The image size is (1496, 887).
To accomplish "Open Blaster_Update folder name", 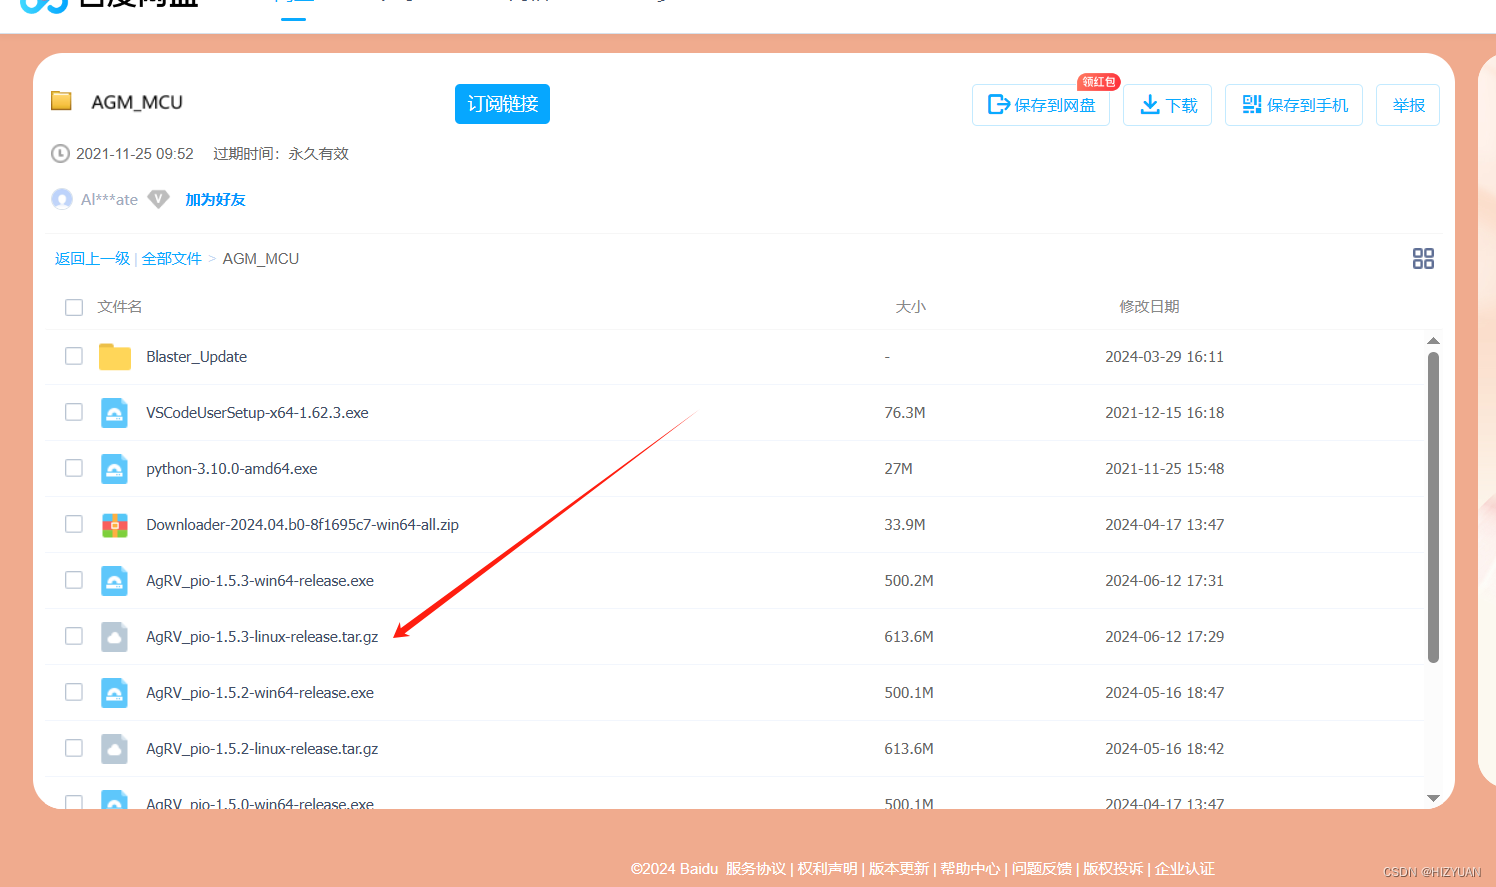I will tap(196, 357).
